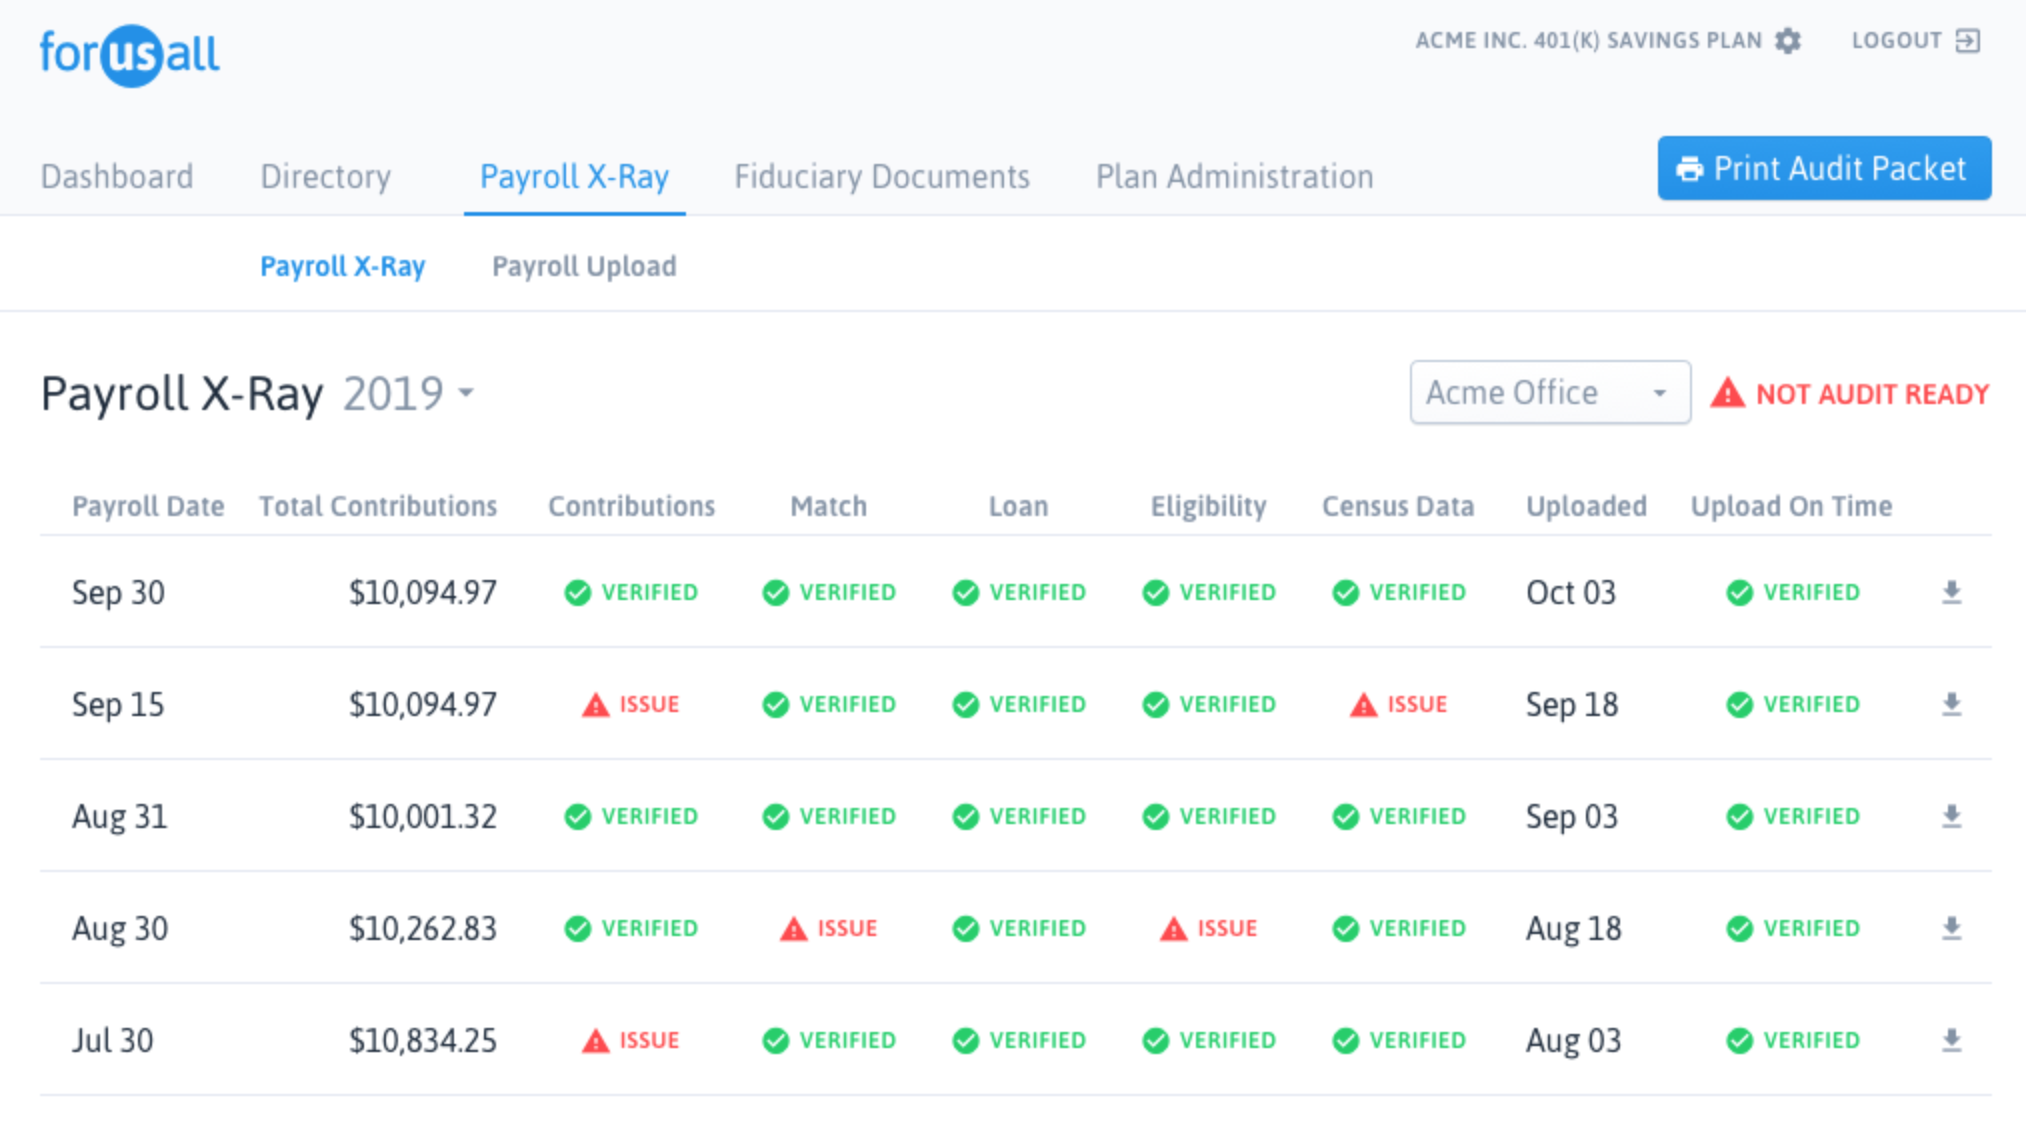The height and width of the screenshot is (1124, 2026).
Task: Download the Sep 15 payroll report
Action: point(1951,705)
